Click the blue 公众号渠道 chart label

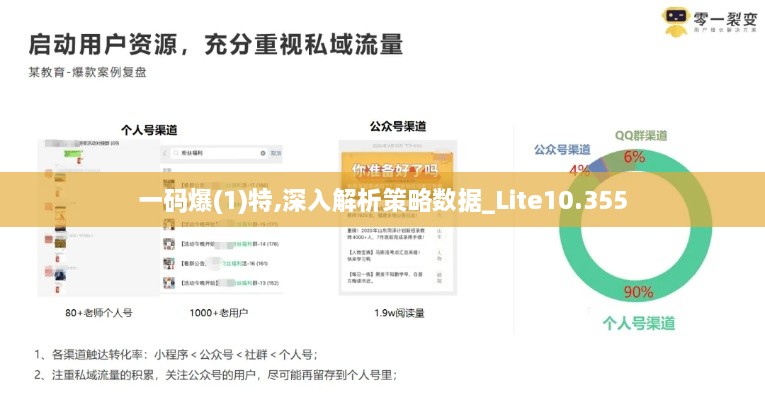[x=562, y=149]
